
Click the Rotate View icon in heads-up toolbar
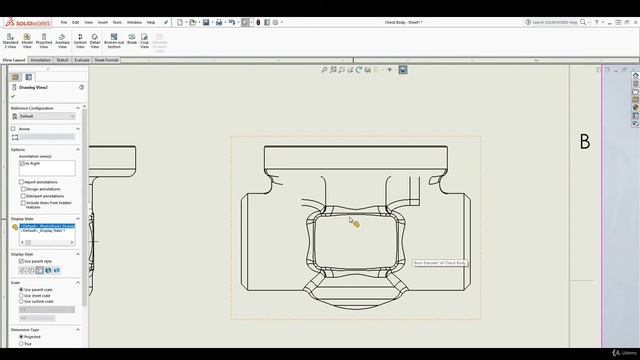click(359, 70)
